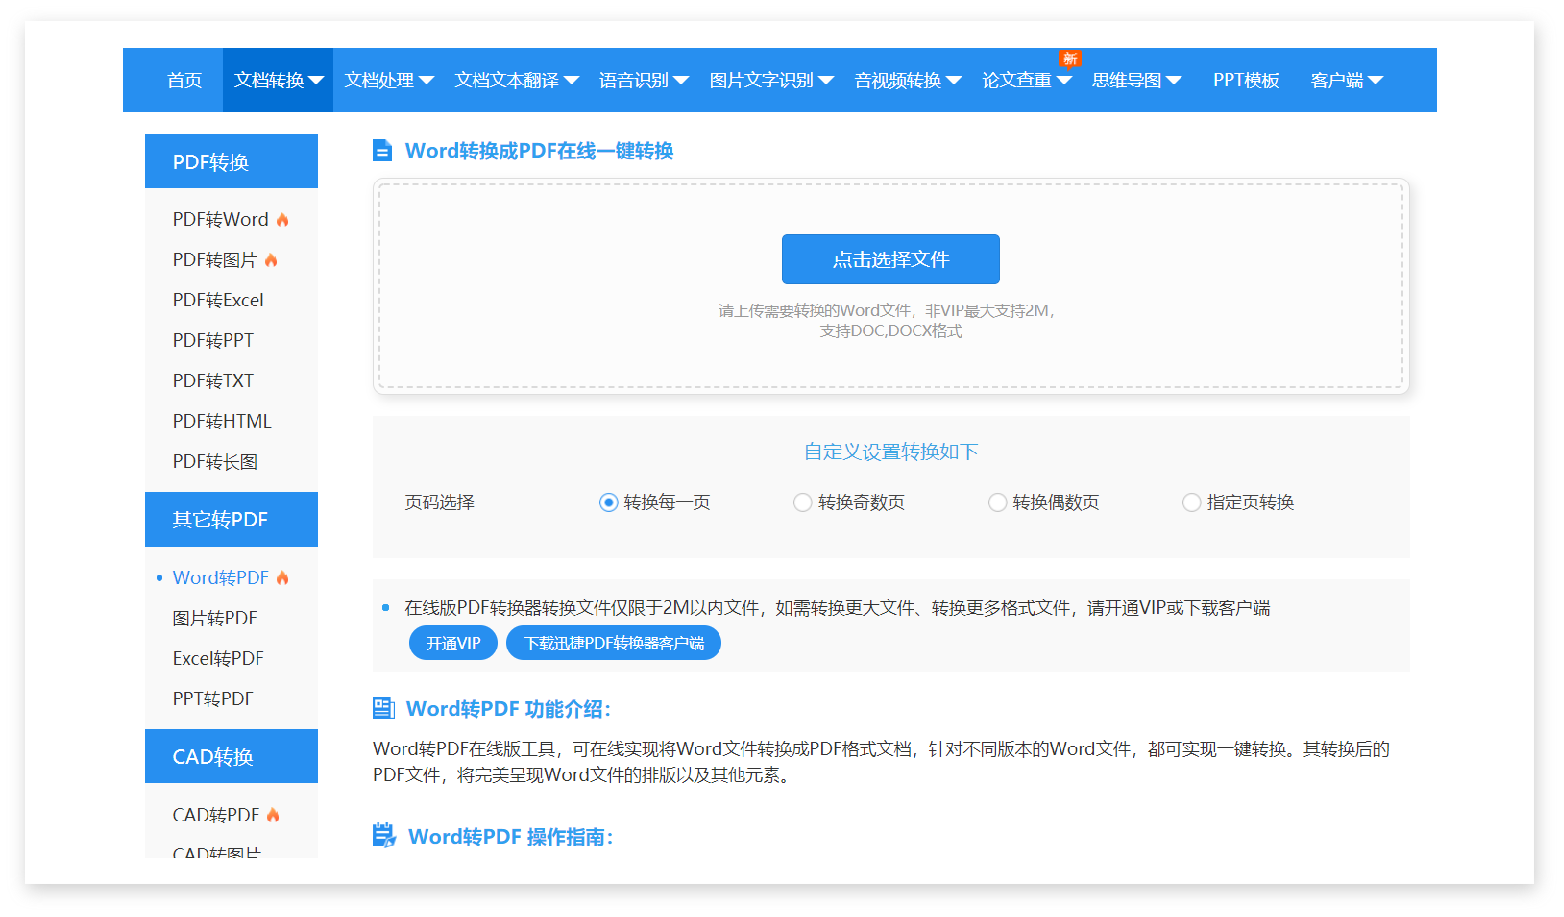This screenshot has width=1564, height=917.
Task: Click the dashed file drop area
Action: coord(890,286)
